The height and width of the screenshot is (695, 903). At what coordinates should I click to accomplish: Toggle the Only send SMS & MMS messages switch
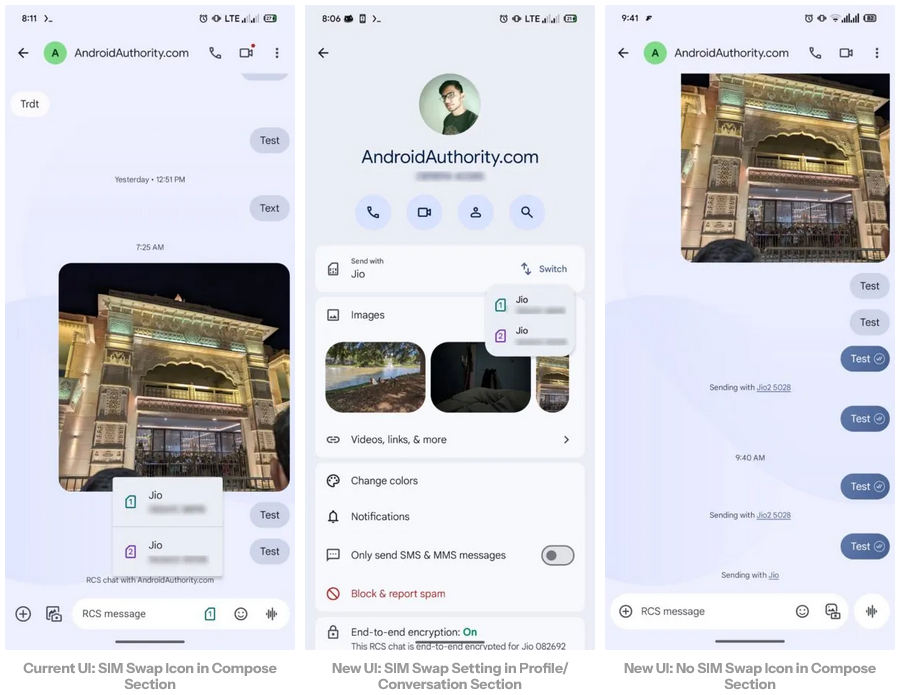[557, 556]
